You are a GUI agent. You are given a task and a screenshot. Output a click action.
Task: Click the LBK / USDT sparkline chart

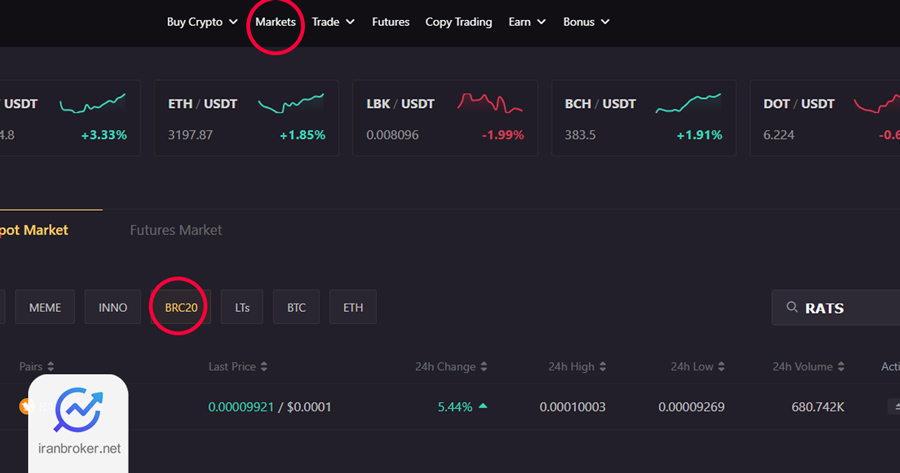click(490, 103)
